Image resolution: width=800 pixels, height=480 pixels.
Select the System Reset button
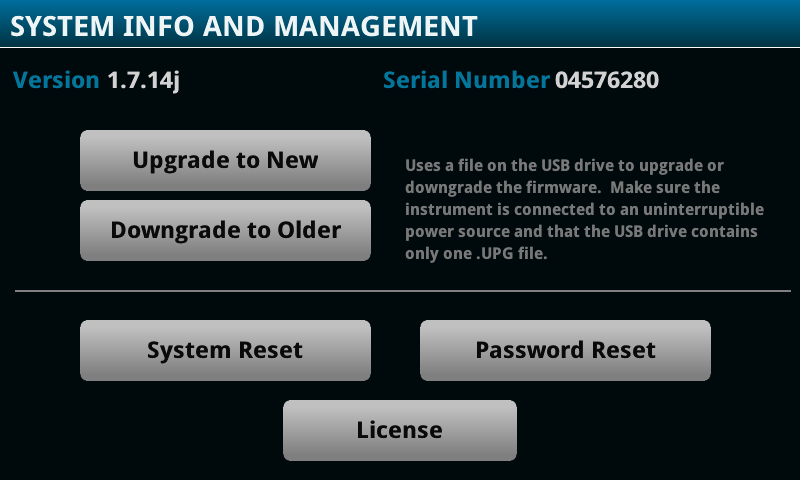tap(225, 350)
